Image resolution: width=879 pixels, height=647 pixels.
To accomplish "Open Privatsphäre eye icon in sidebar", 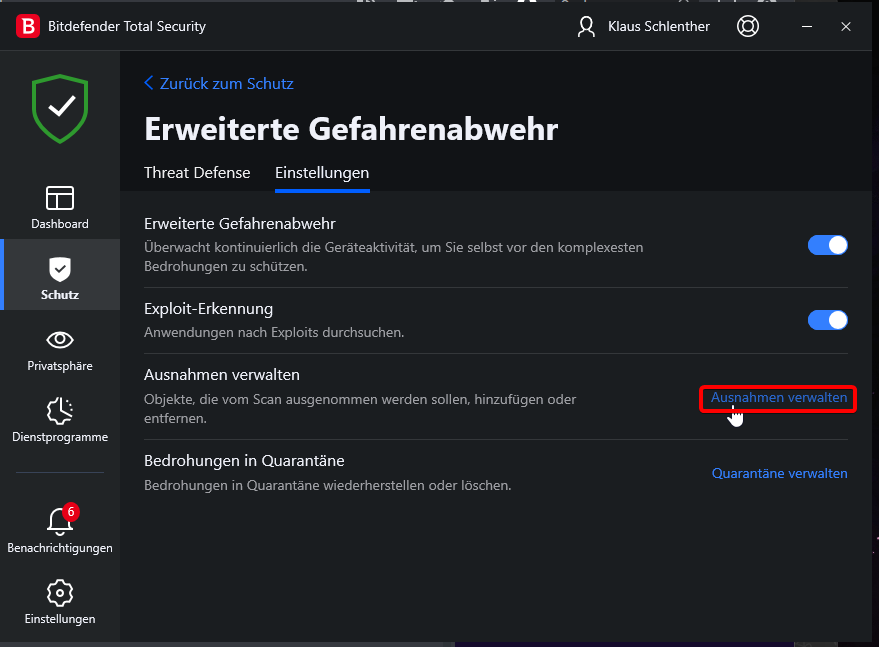I will point(60,340).
